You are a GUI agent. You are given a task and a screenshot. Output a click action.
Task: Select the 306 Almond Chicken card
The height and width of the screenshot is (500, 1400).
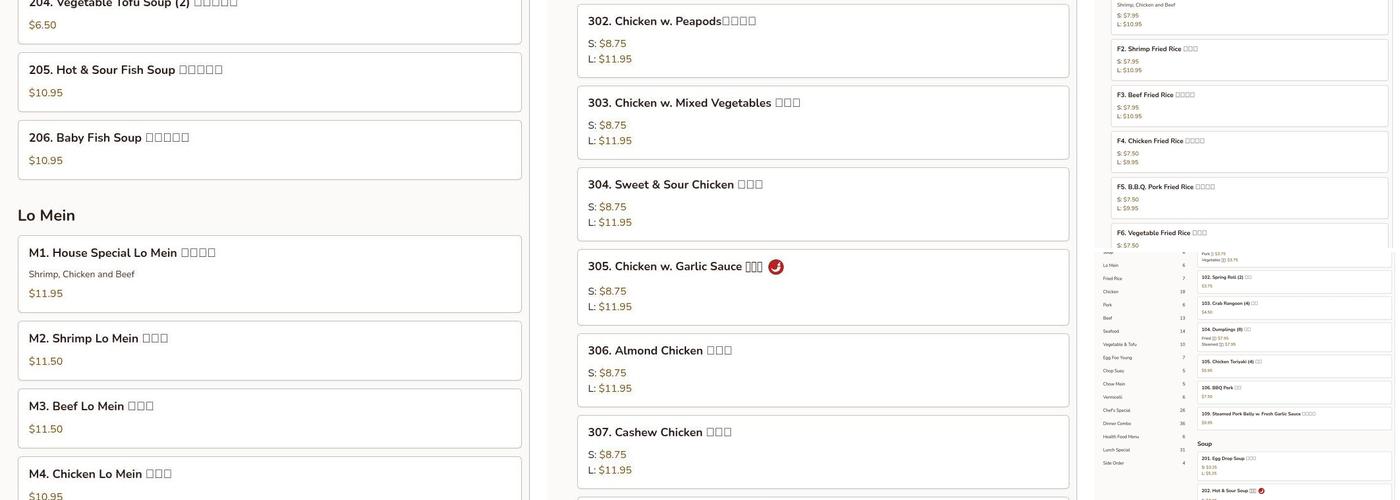822,370
